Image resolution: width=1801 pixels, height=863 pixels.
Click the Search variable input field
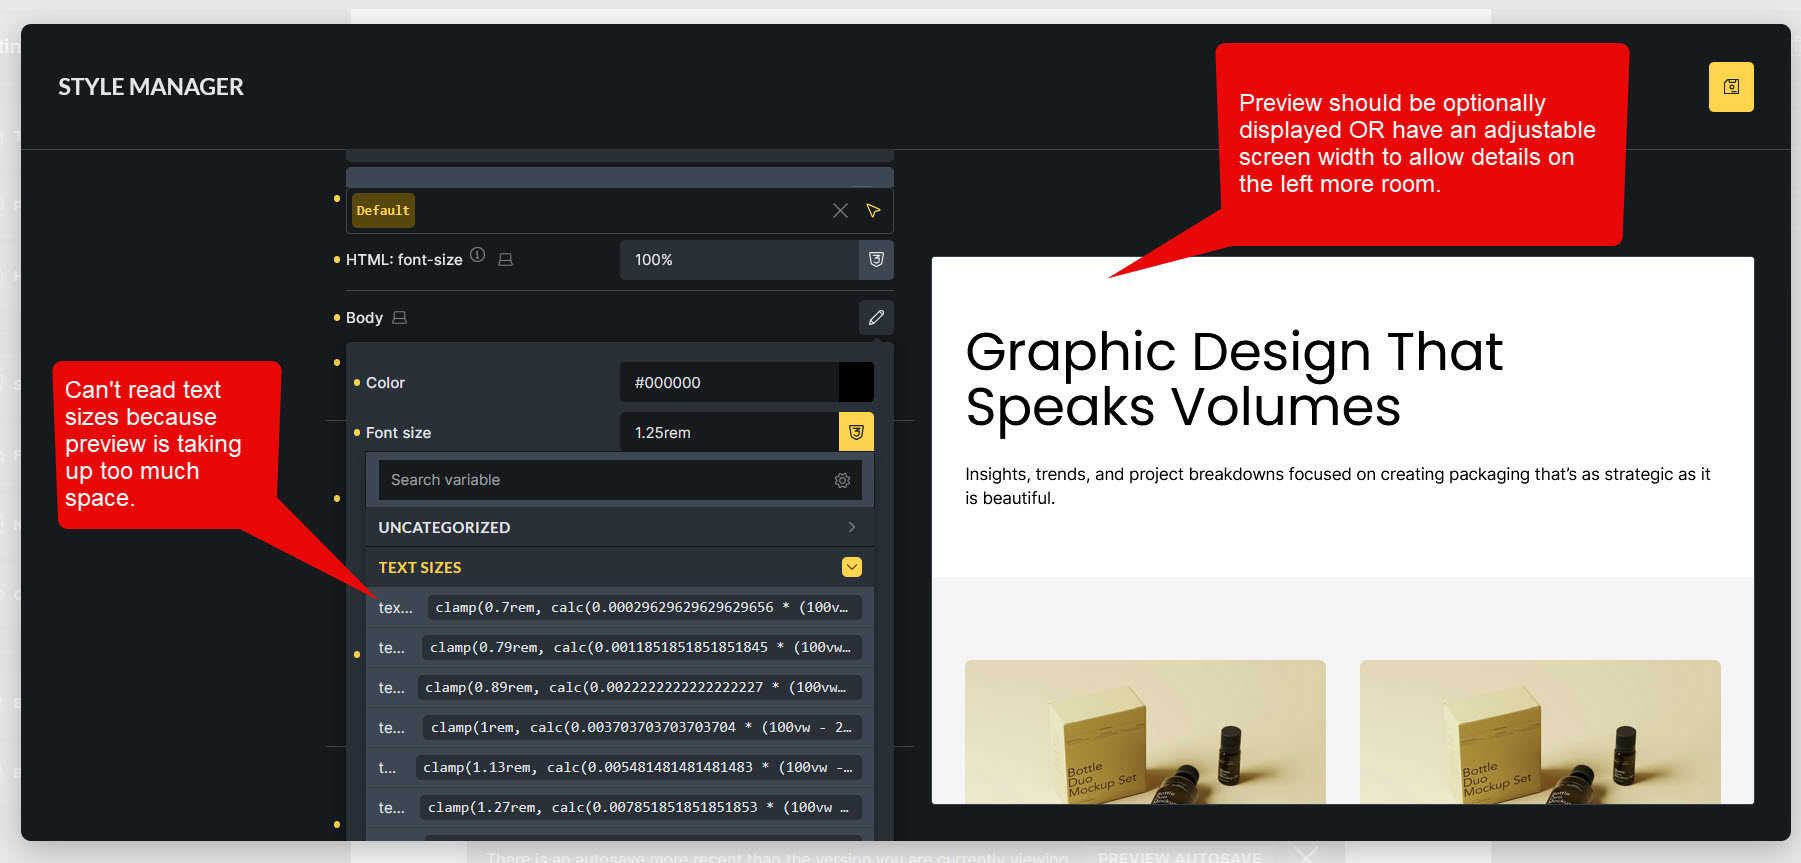(605, 481)
